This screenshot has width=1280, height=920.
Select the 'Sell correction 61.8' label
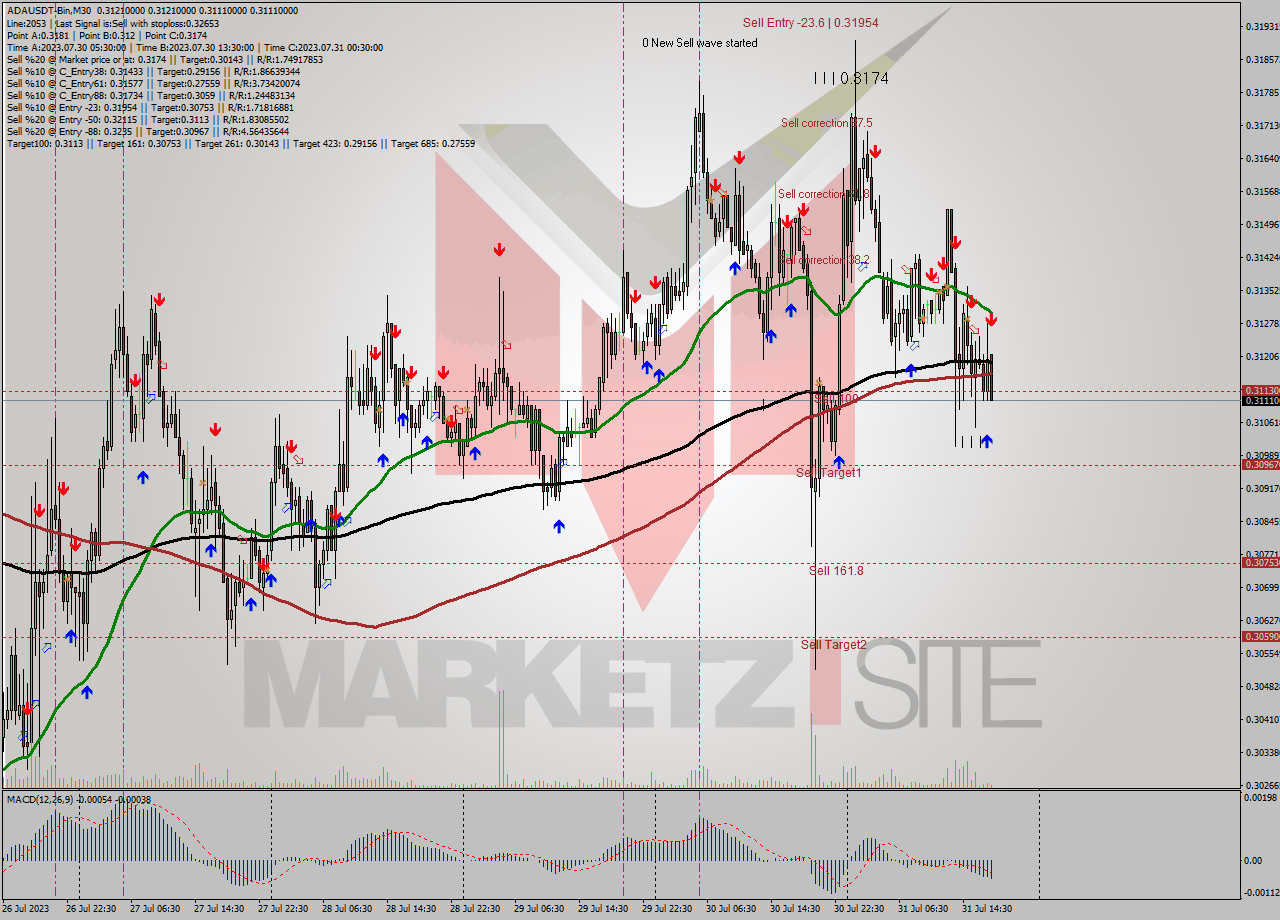(824, 194)
